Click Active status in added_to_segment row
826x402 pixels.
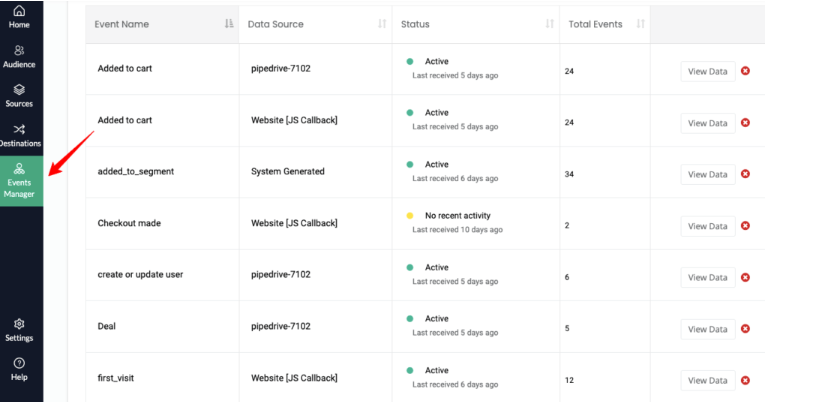tap(436, 164)
